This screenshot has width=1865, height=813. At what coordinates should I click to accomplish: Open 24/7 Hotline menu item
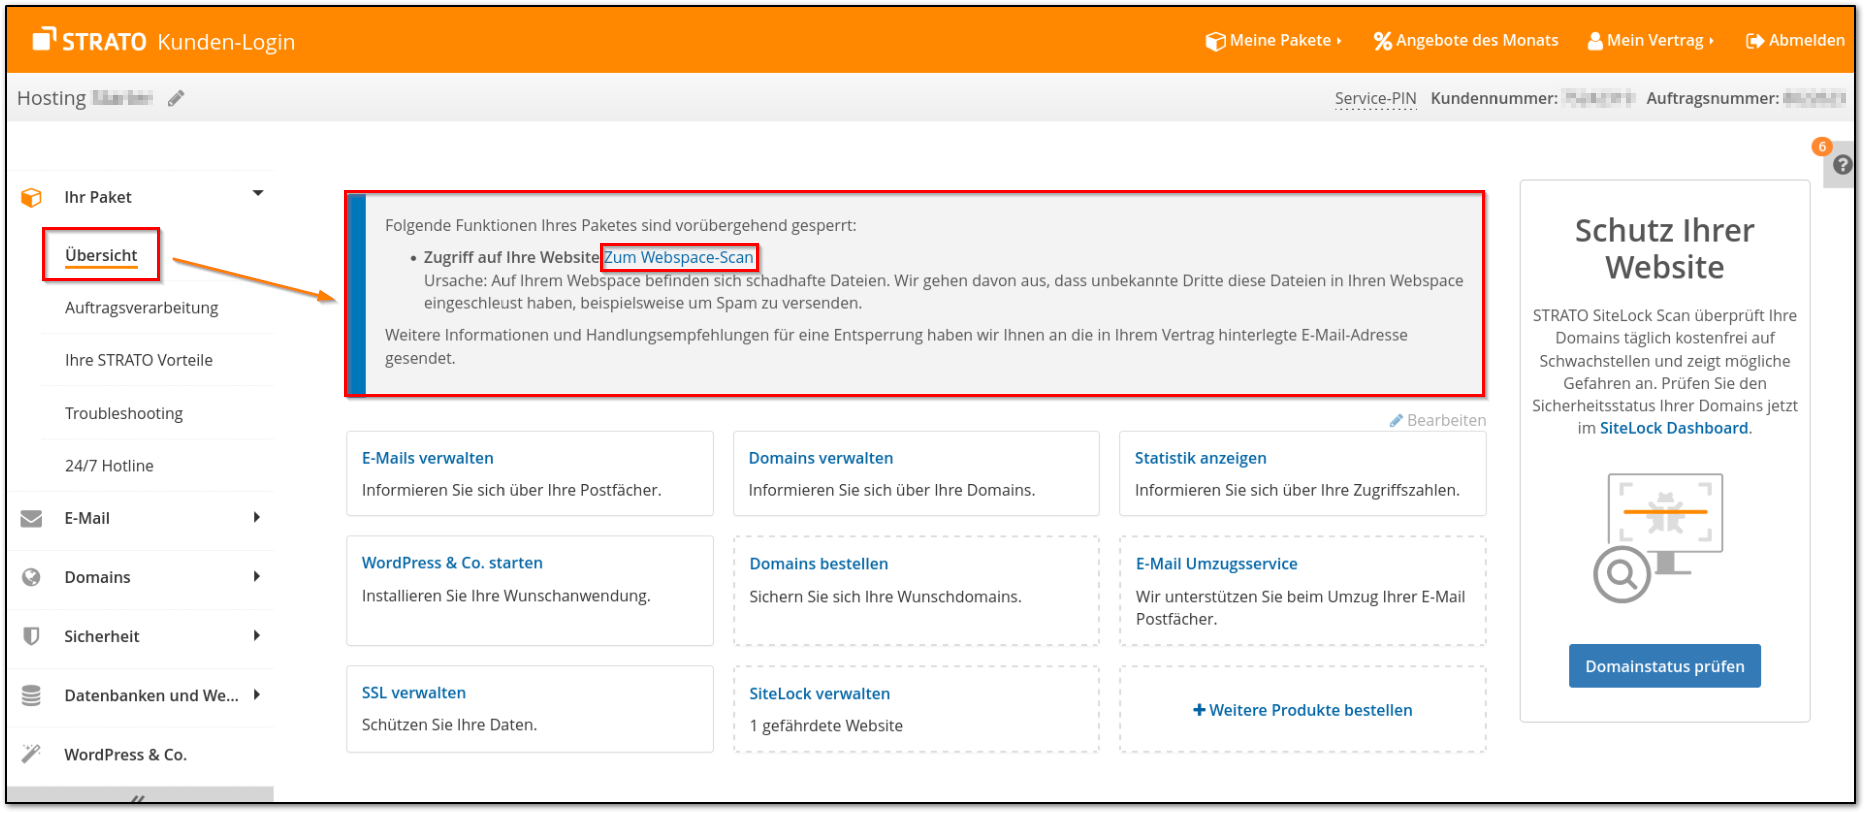pos(109,466)
